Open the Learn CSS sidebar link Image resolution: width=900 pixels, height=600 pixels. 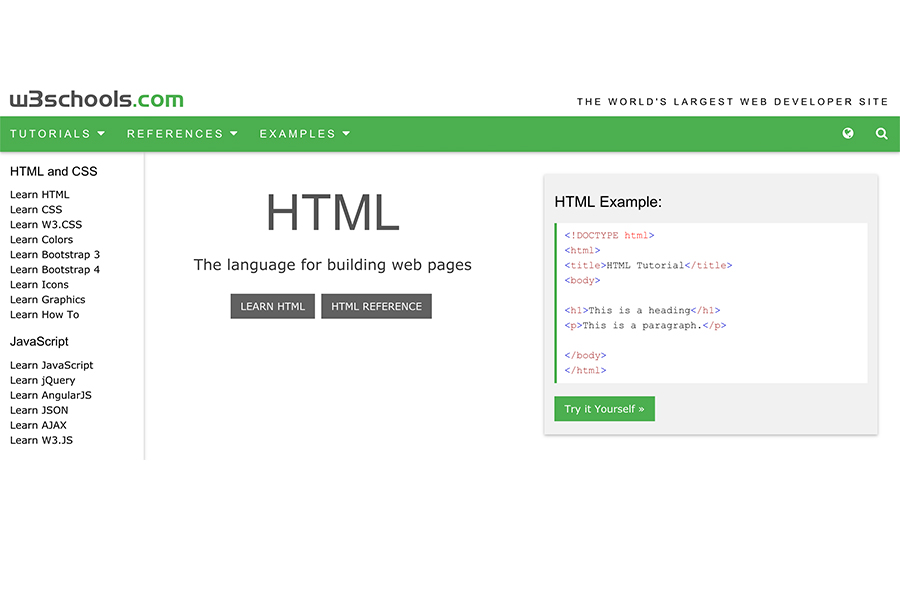36,210
